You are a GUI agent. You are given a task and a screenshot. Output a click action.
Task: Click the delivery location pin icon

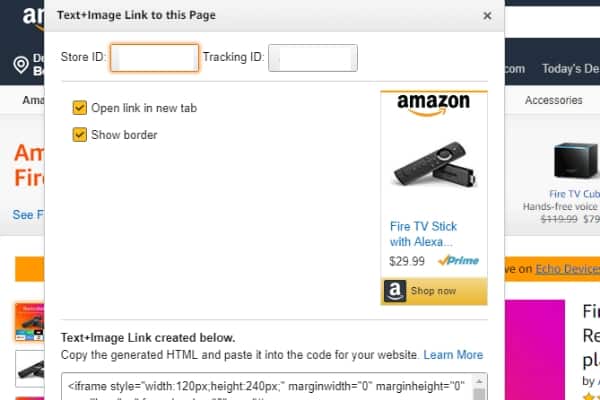(x=20, y=67)
